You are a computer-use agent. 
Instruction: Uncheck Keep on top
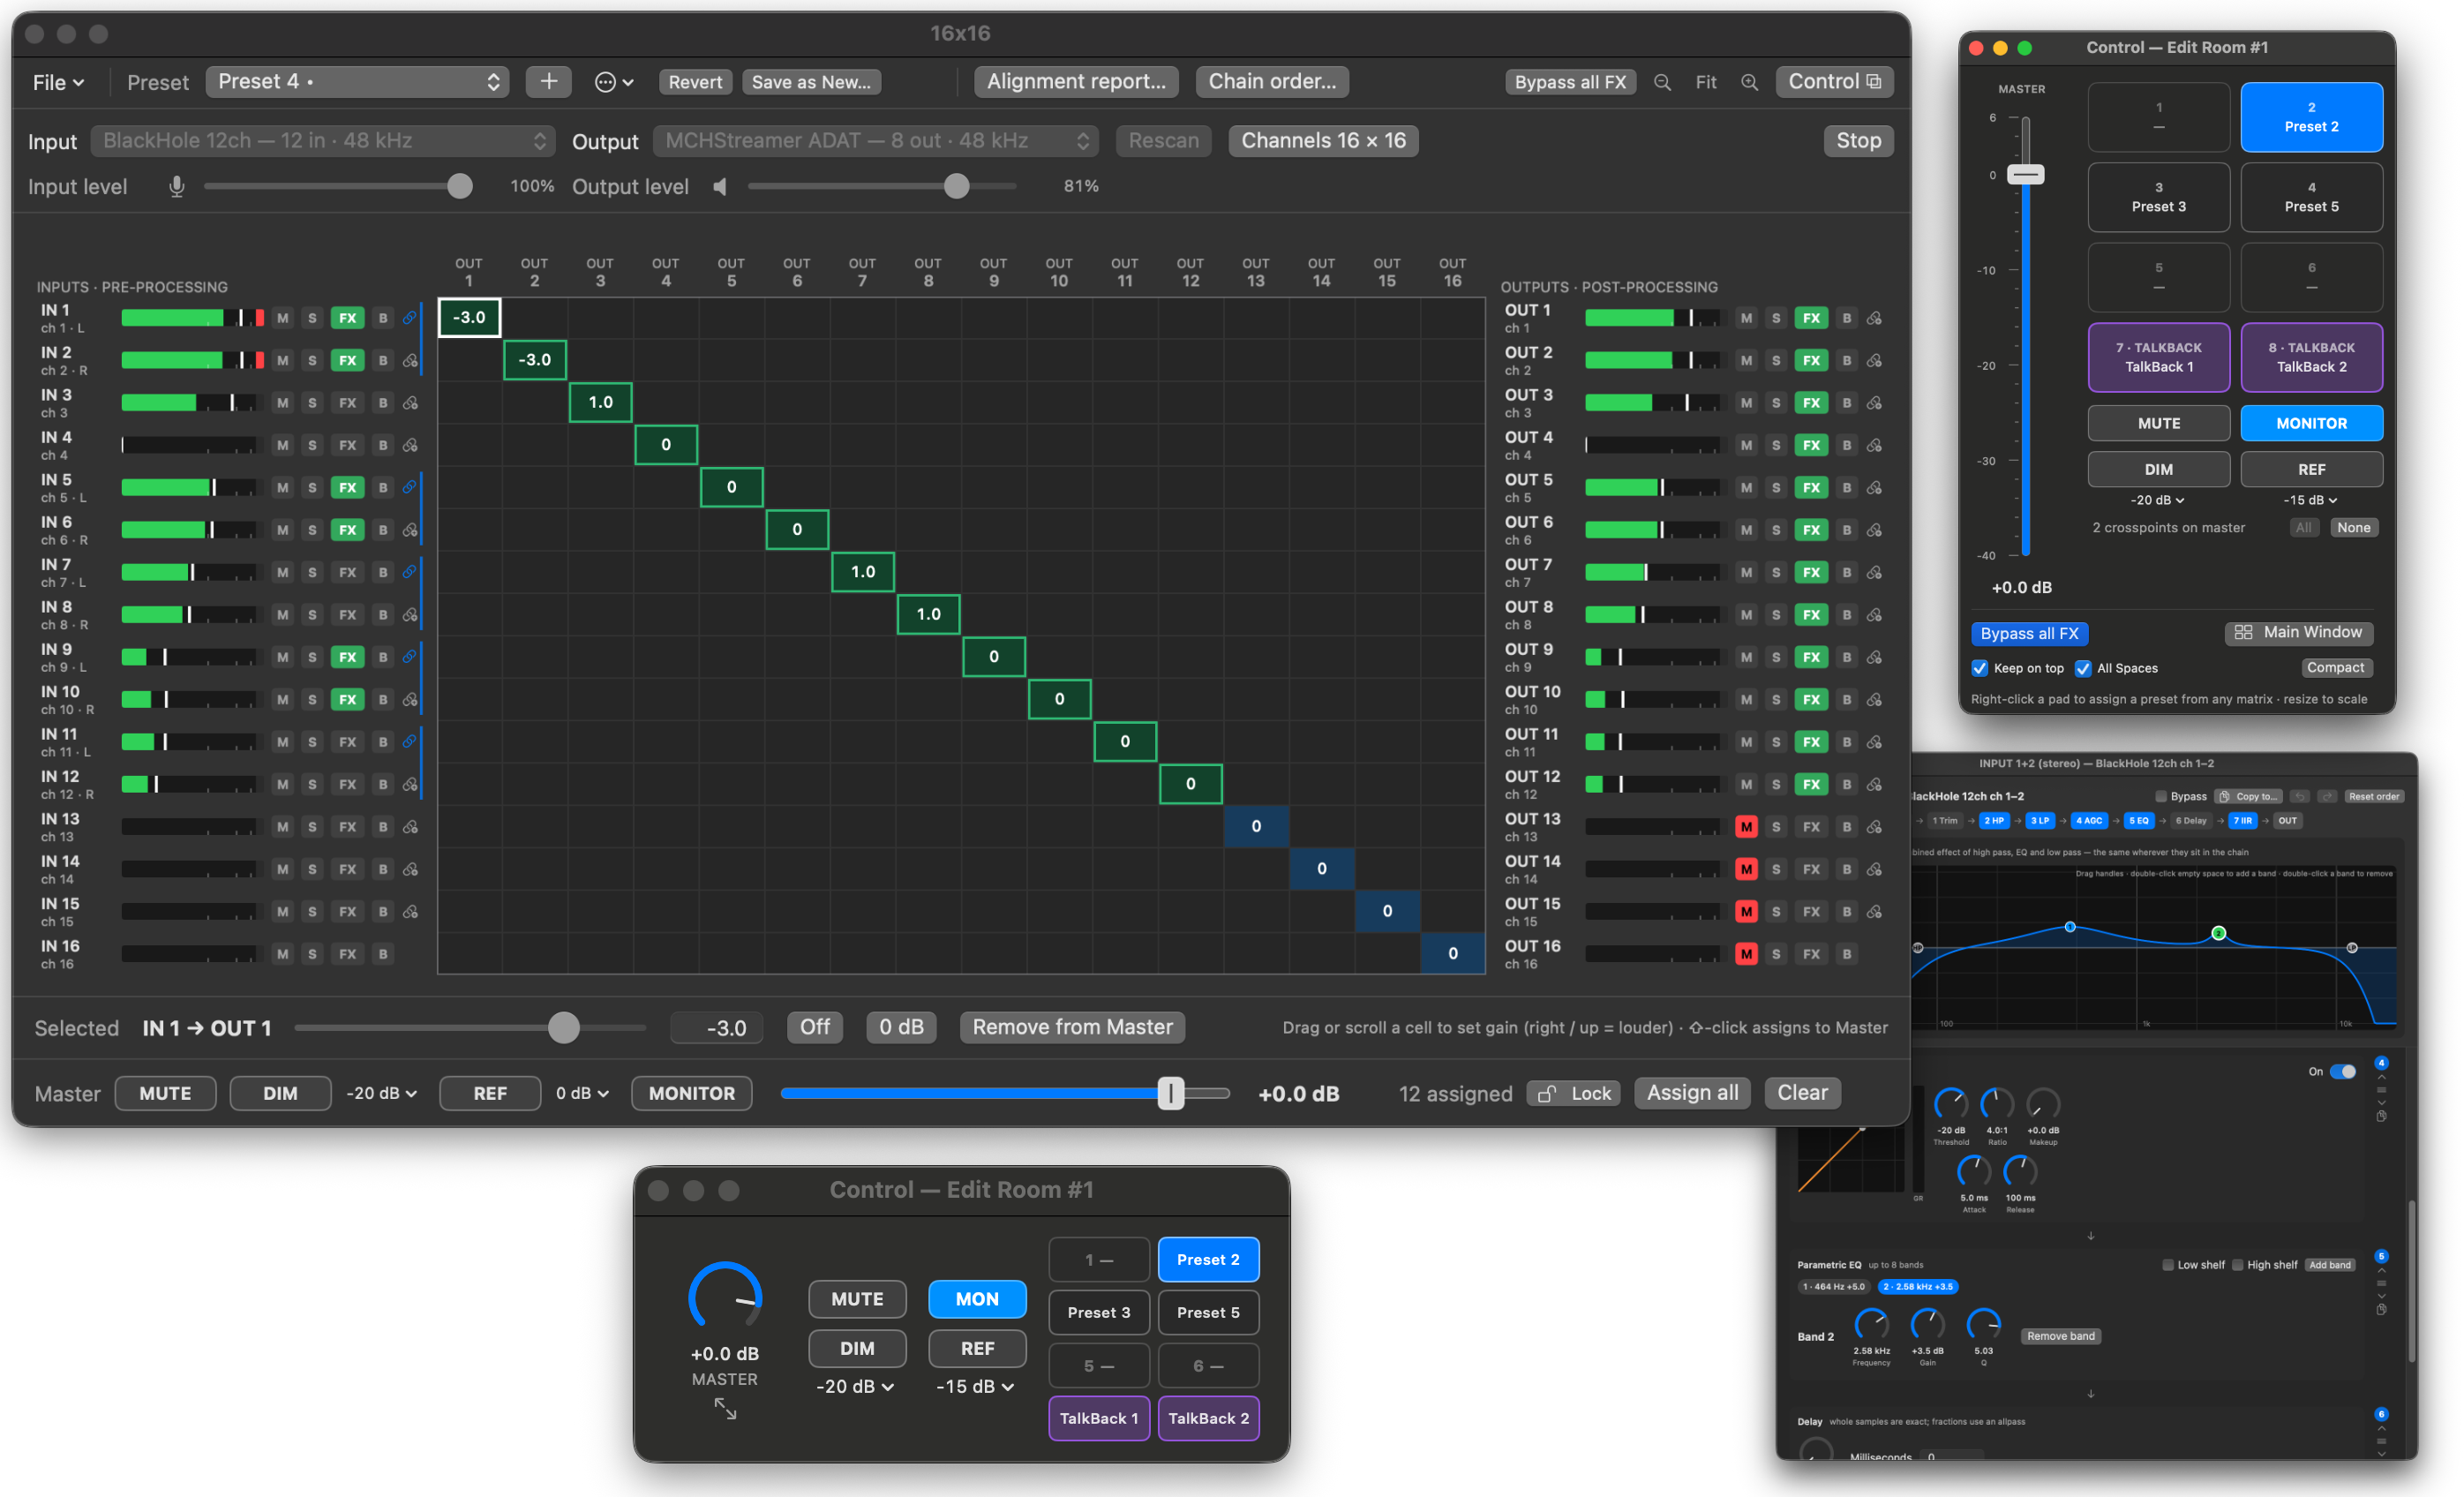coord(1980,668)
